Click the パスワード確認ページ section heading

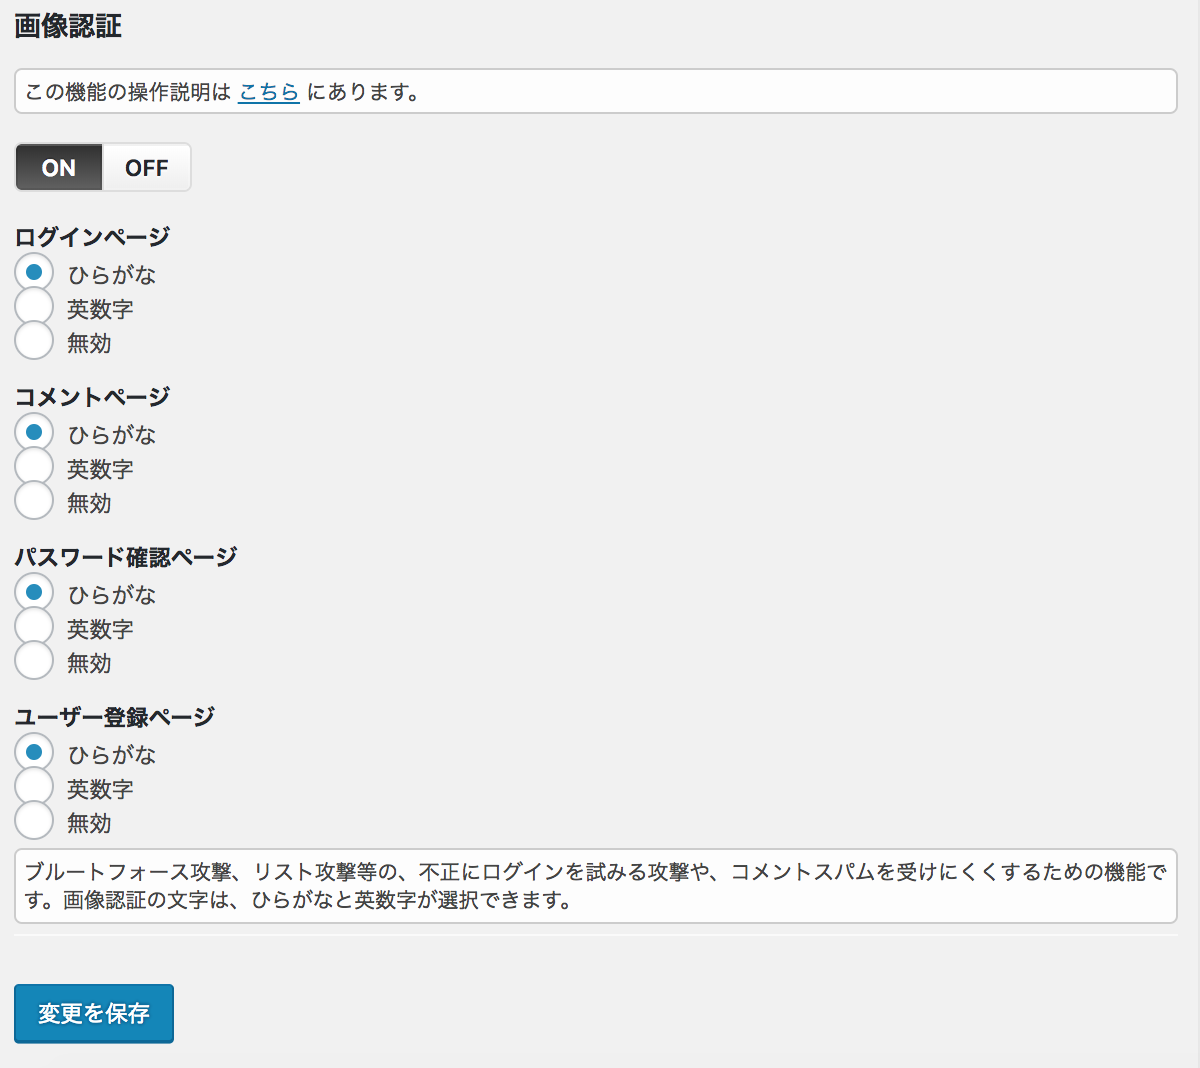click(126, 557)
